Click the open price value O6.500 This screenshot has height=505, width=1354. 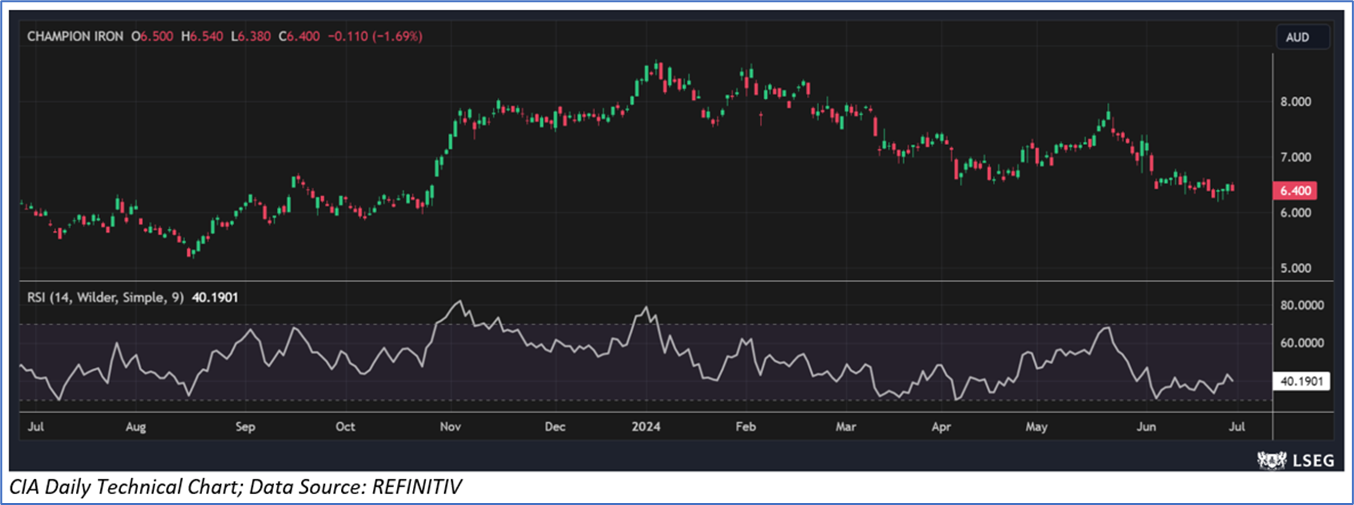(153, 36)
